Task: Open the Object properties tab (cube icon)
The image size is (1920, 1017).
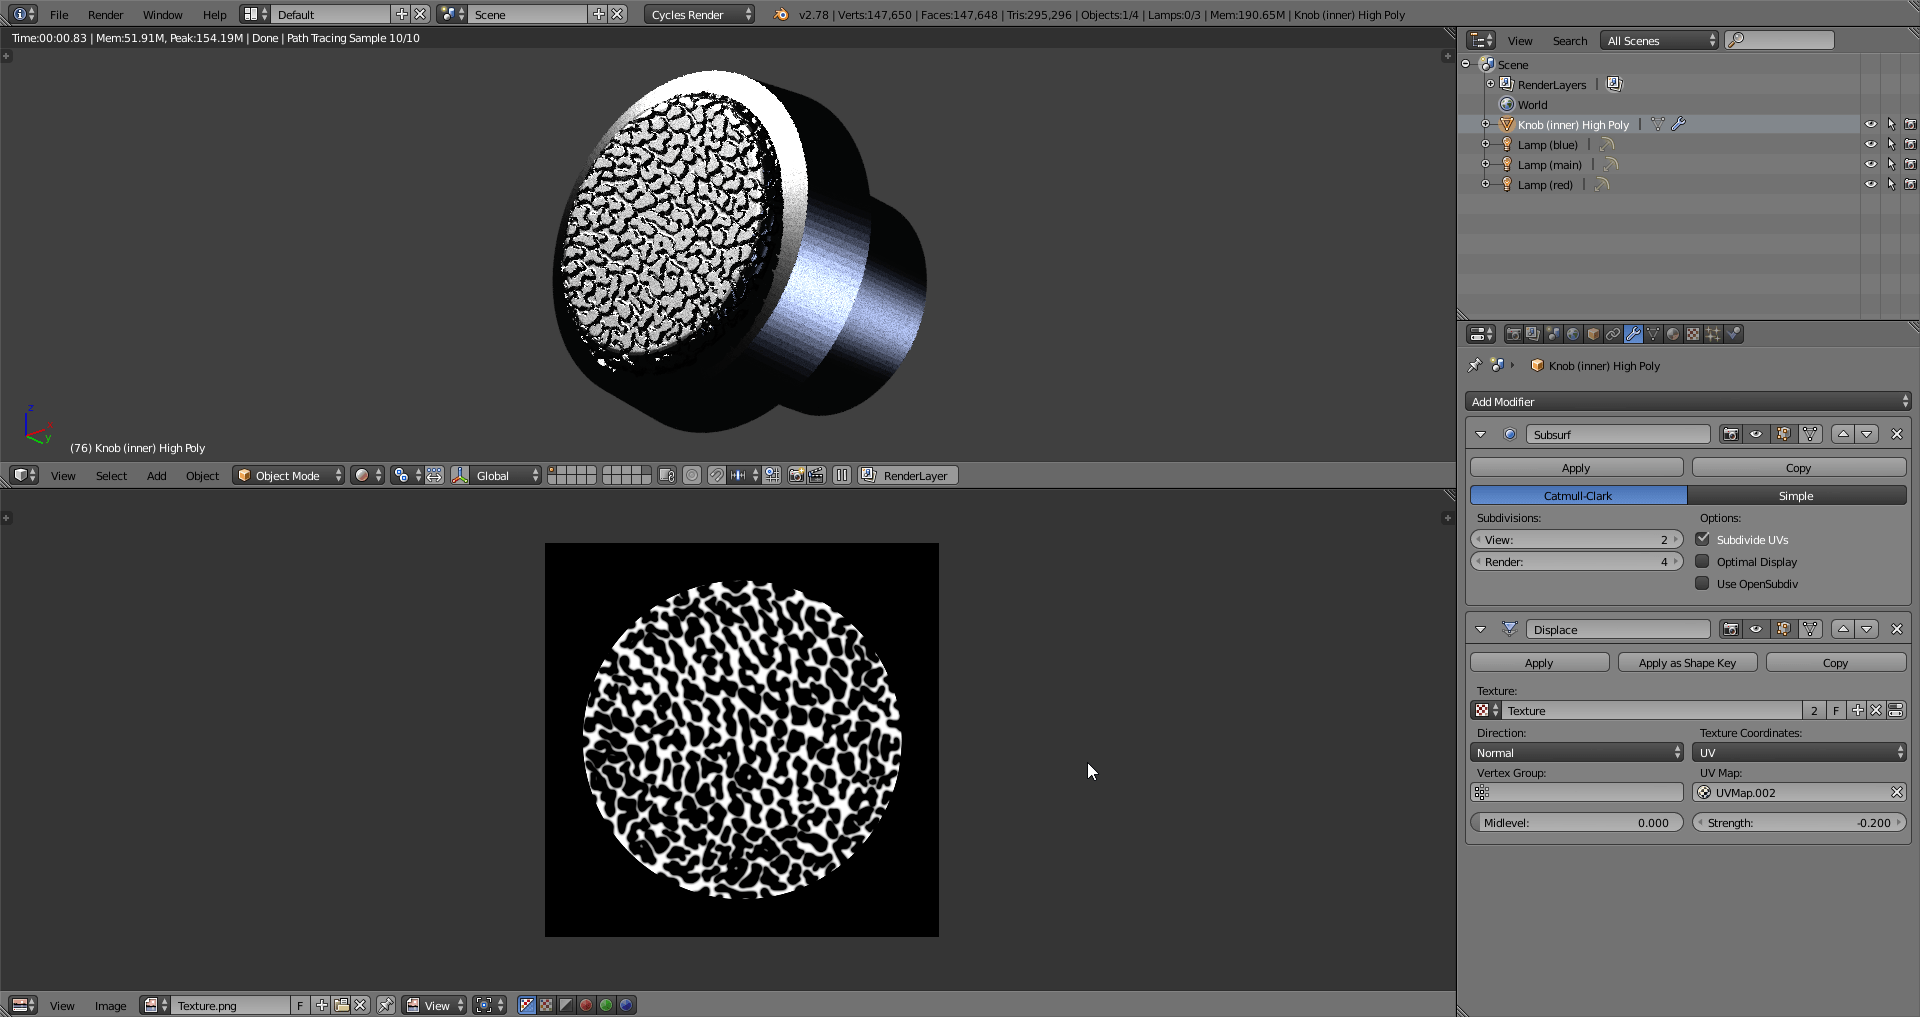Action: 1594,333
